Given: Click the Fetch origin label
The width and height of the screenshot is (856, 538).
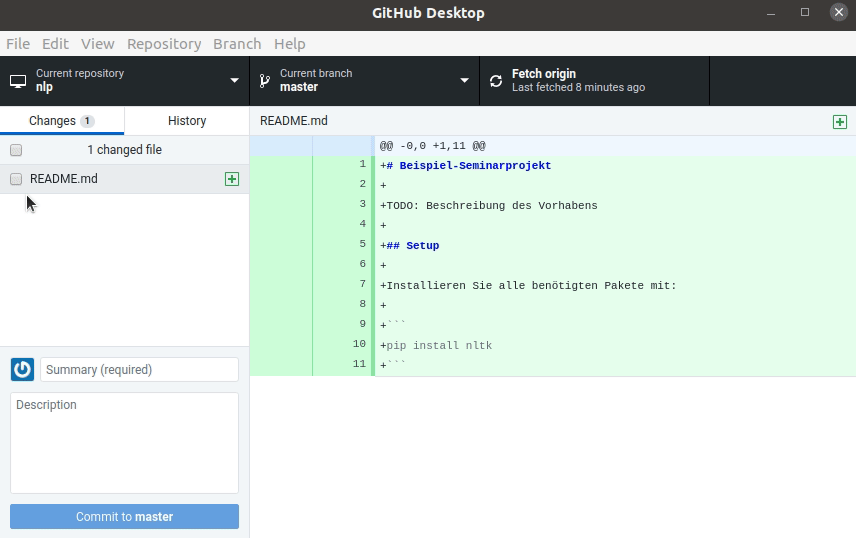Looking at the screenshot, I should [x=544, y=74].
